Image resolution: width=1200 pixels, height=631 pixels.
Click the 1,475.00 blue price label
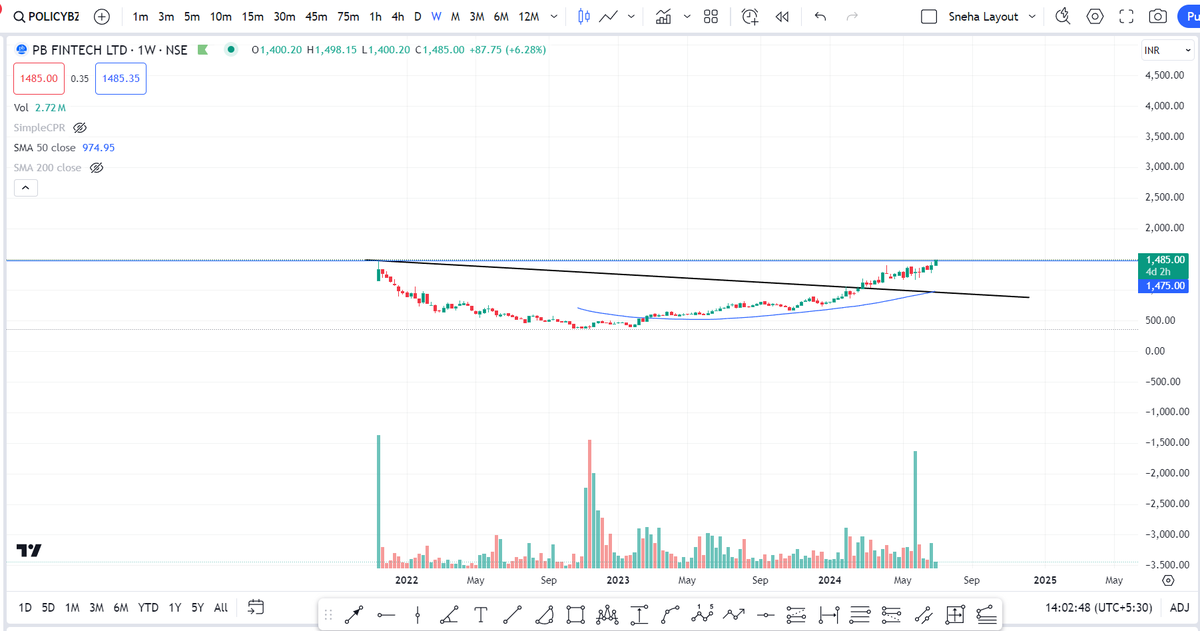click(1163, 286)
